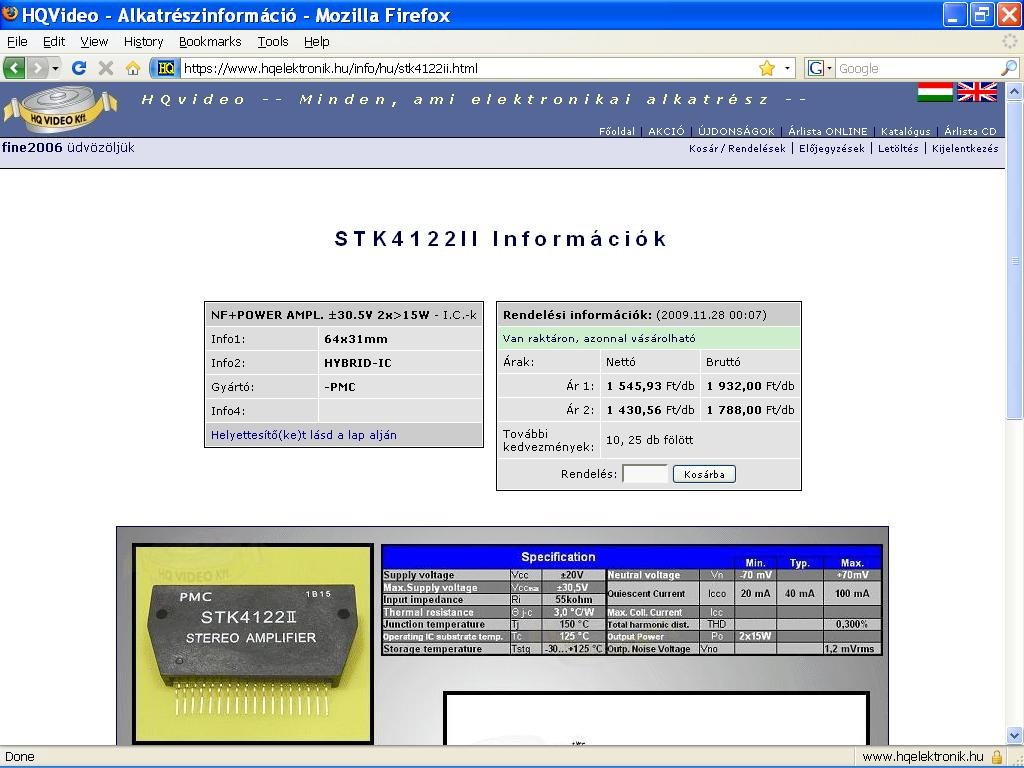Open the Árlista CD link

click(x=970, y=131)
